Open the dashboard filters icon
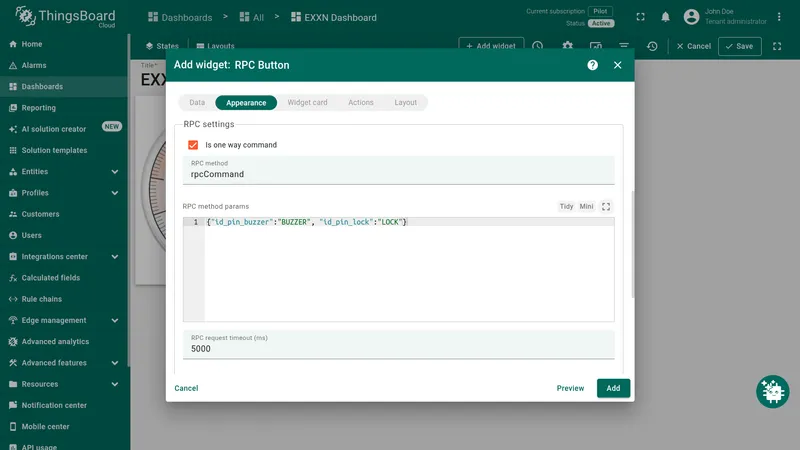Viewport: 800px width, 450px height. pyautogui.click(x=623, y=46)
